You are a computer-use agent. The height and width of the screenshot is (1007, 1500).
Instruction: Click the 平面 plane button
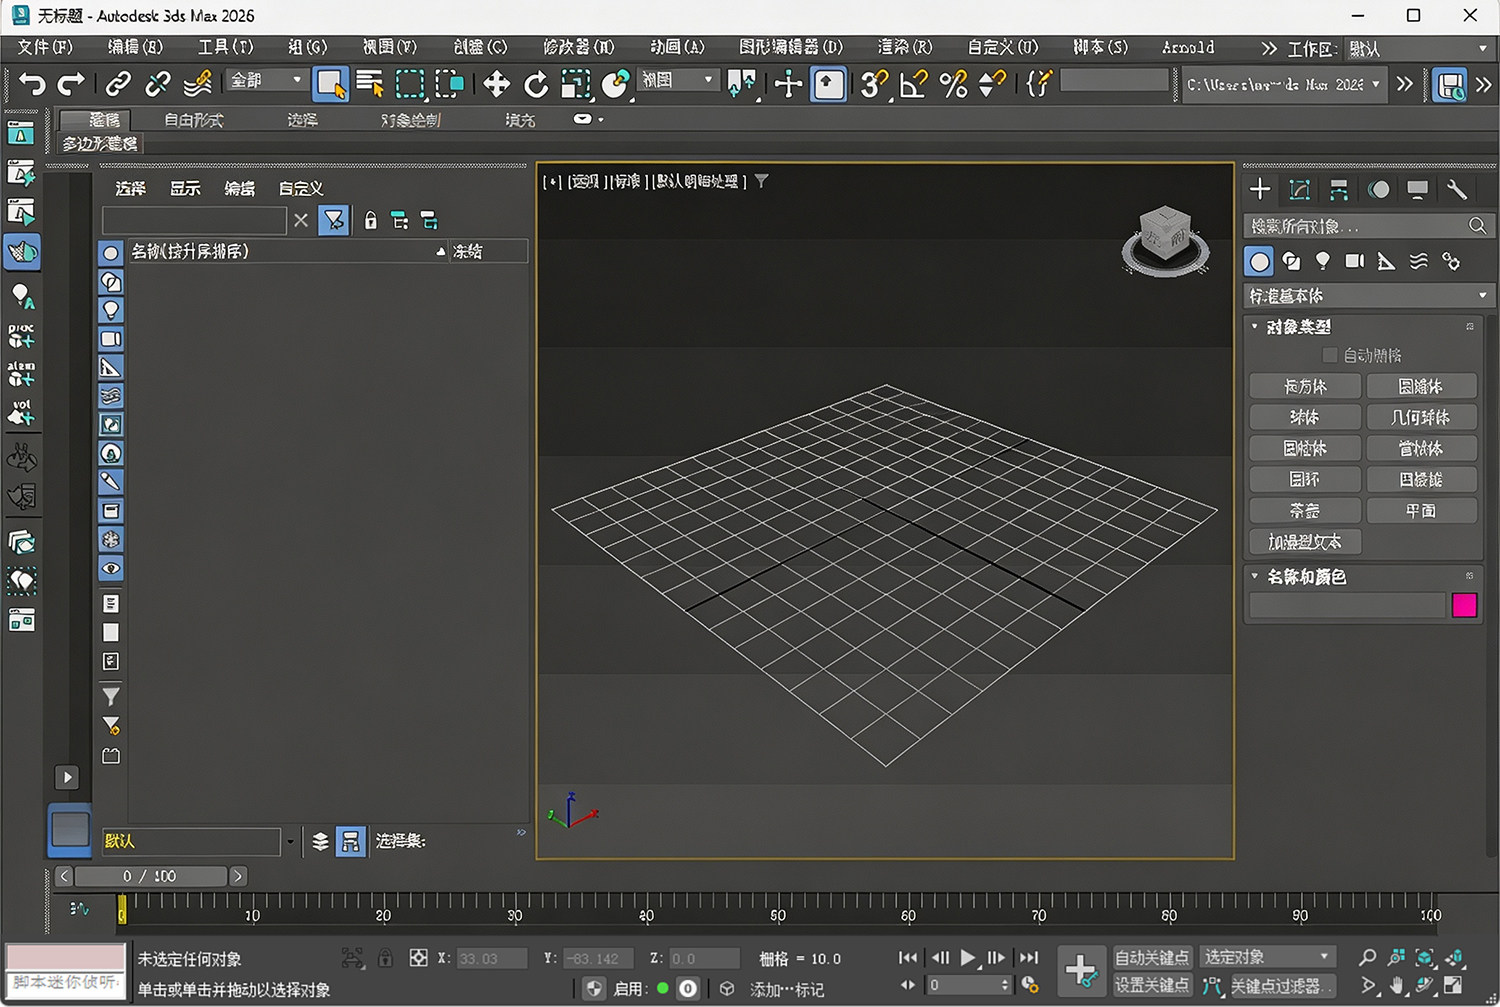(x=1421, y=511)
